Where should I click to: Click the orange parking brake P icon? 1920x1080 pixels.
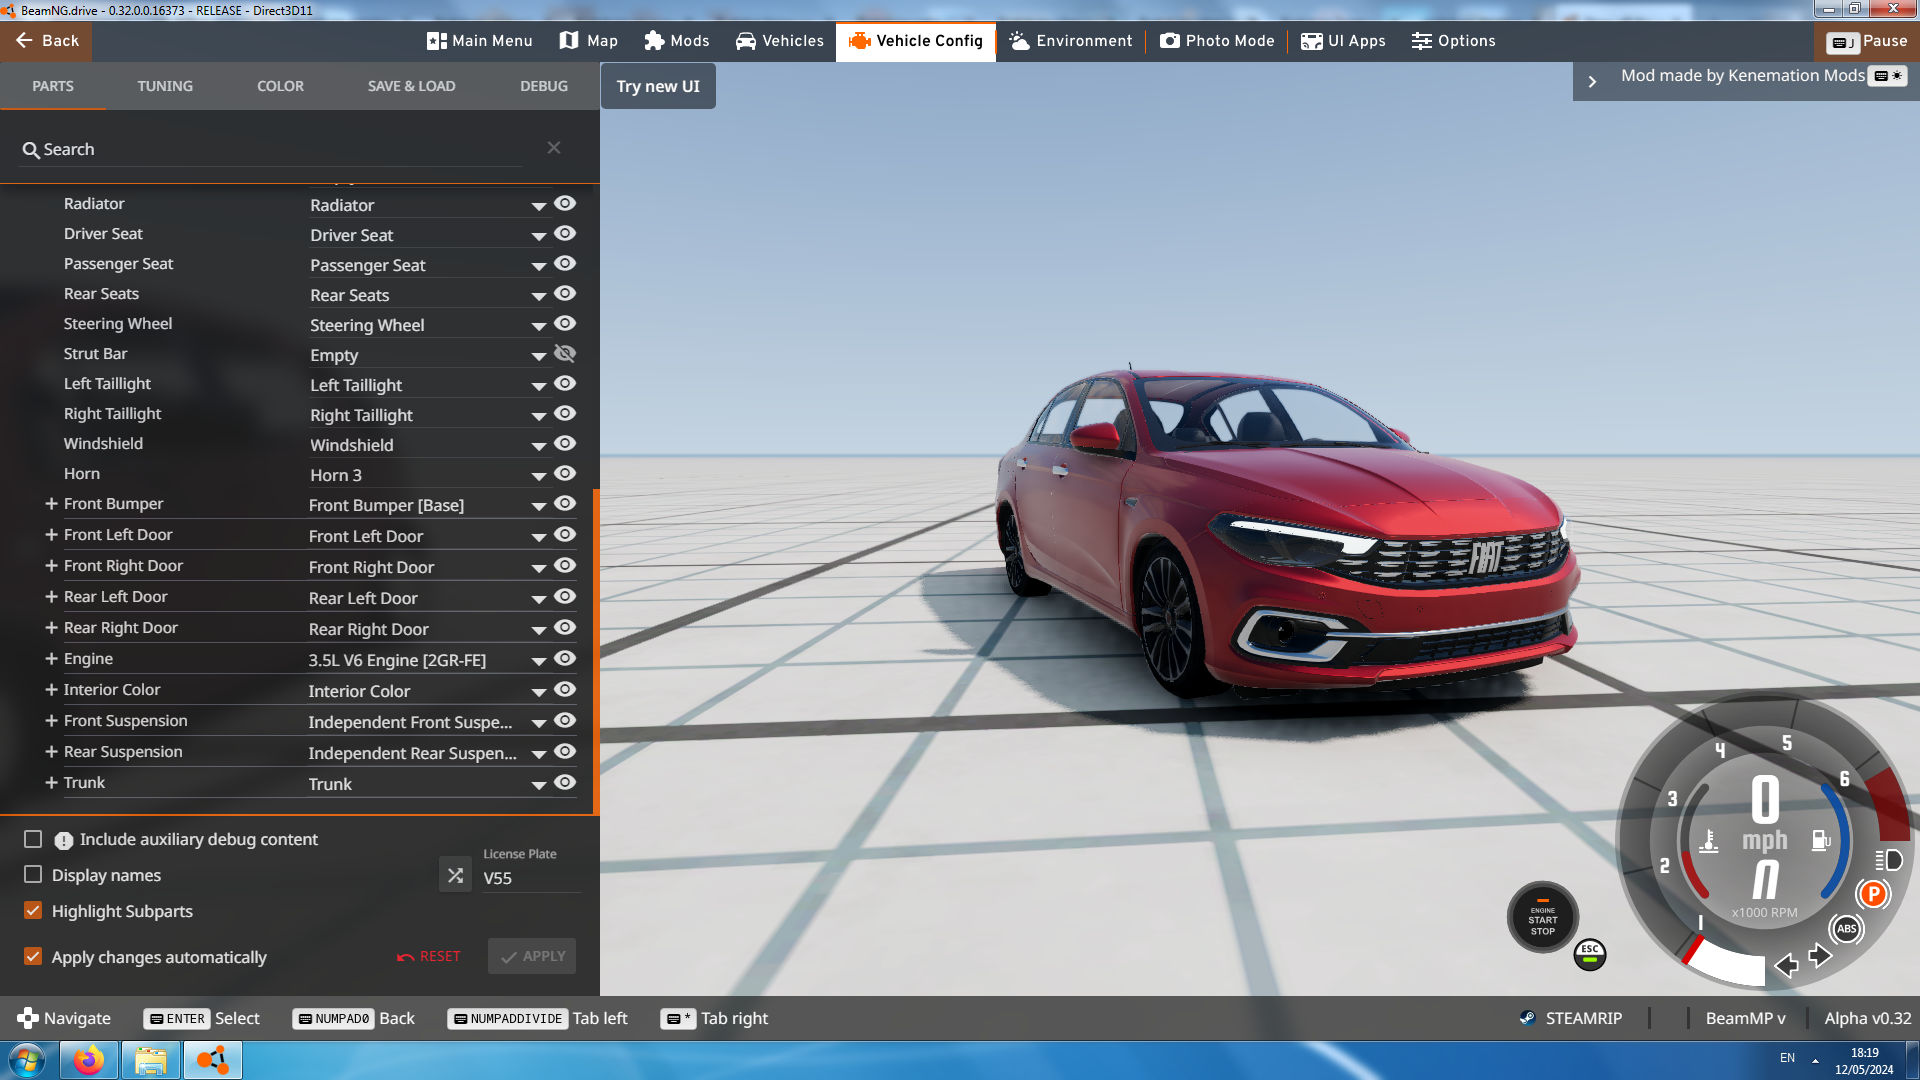coord(1873,894)
